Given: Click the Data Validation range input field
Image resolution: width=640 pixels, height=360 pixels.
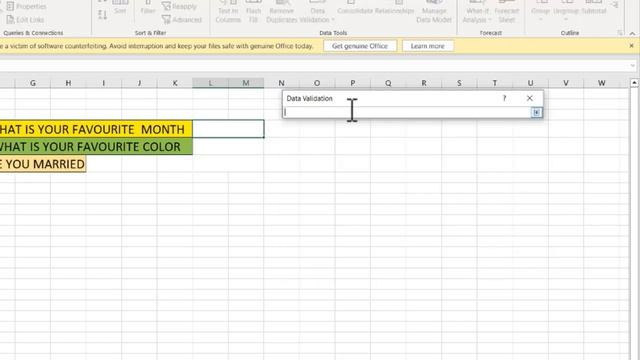Looking at the screenshot, I should tap(407, 112).
